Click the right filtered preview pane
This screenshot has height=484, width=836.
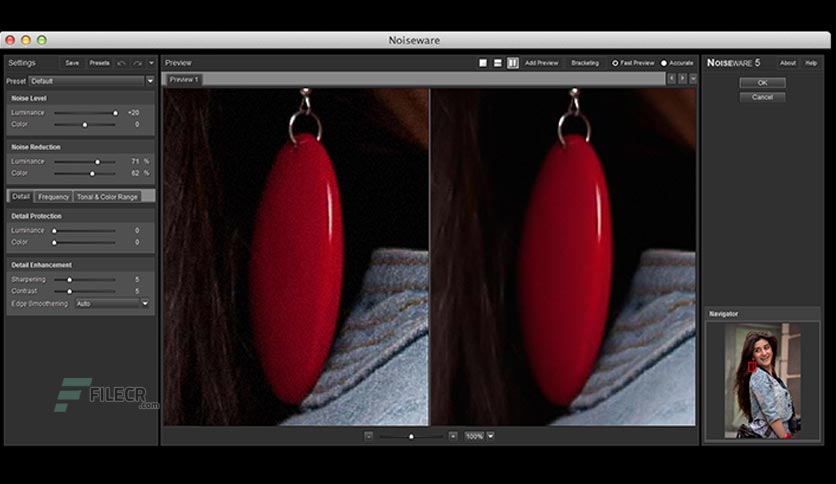(564, 257)
